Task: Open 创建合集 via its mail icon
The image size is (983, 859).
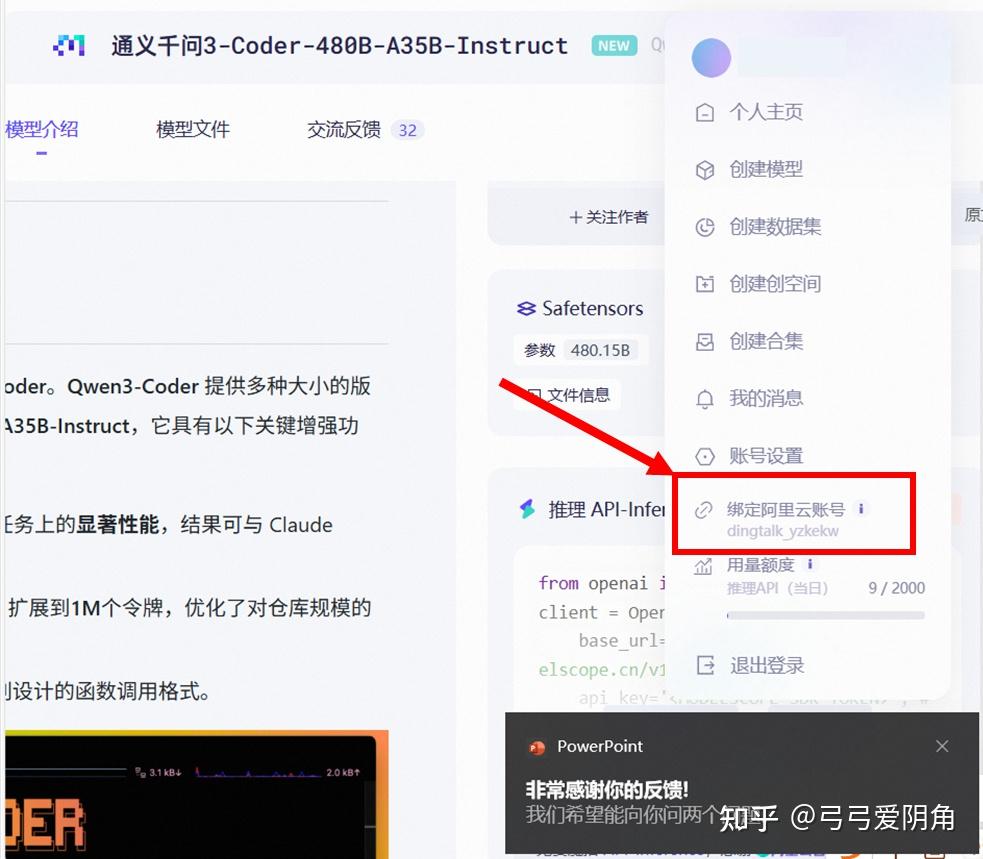Action: coord(706,340)
